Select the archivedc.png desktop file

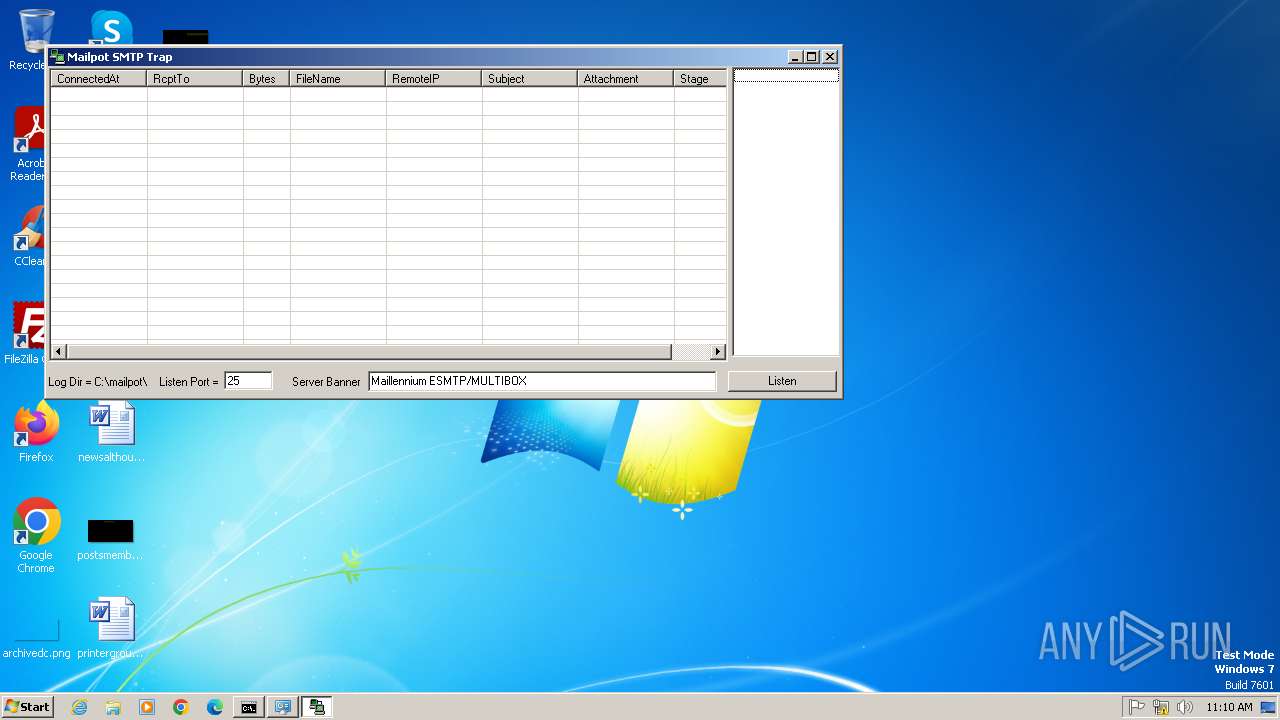pyautogui.click(x=36, y=640)
